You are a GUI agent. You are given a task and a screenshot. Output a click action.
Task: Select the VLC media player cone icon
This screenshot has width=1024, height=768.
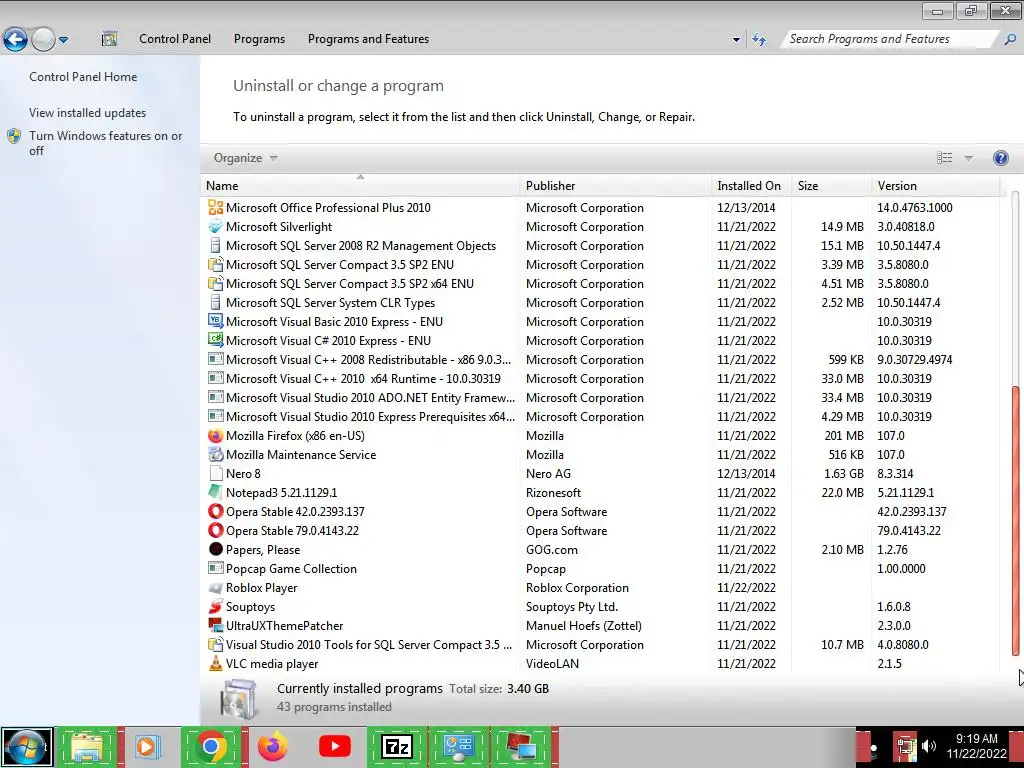point(216,664)
